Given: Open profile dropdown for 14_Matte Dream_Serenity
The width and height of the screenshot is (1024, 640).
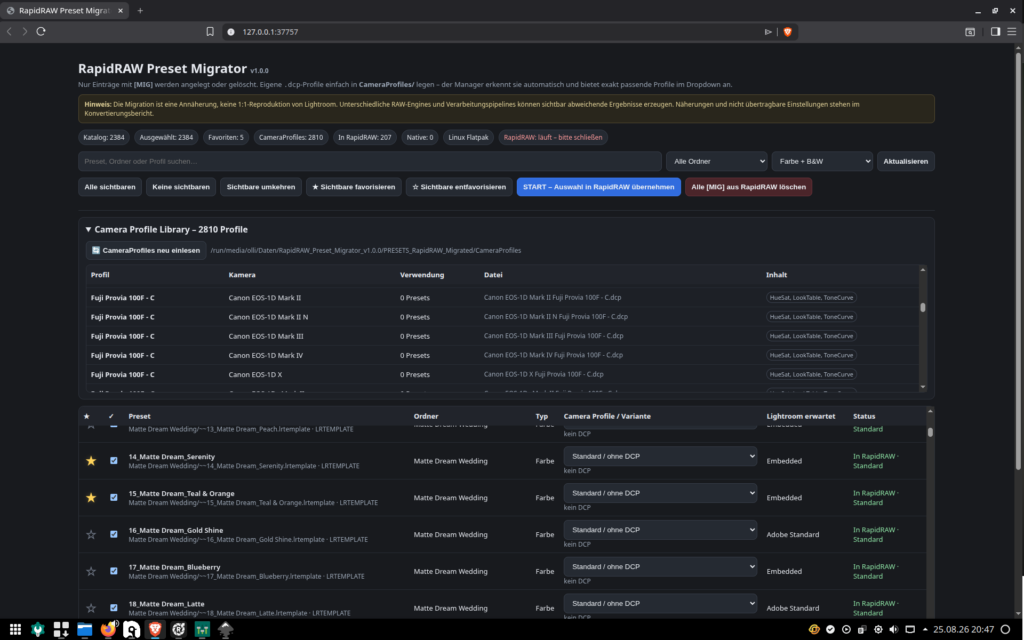Looking at the screenshot, I should pos(660,456).
